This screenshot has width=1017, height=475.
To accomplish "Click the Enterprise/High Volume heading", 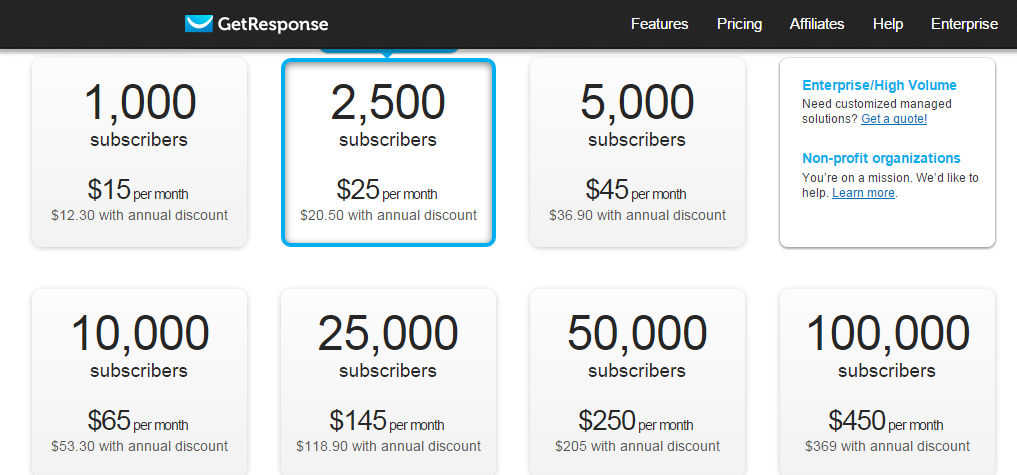I will [x=879, y=86].
